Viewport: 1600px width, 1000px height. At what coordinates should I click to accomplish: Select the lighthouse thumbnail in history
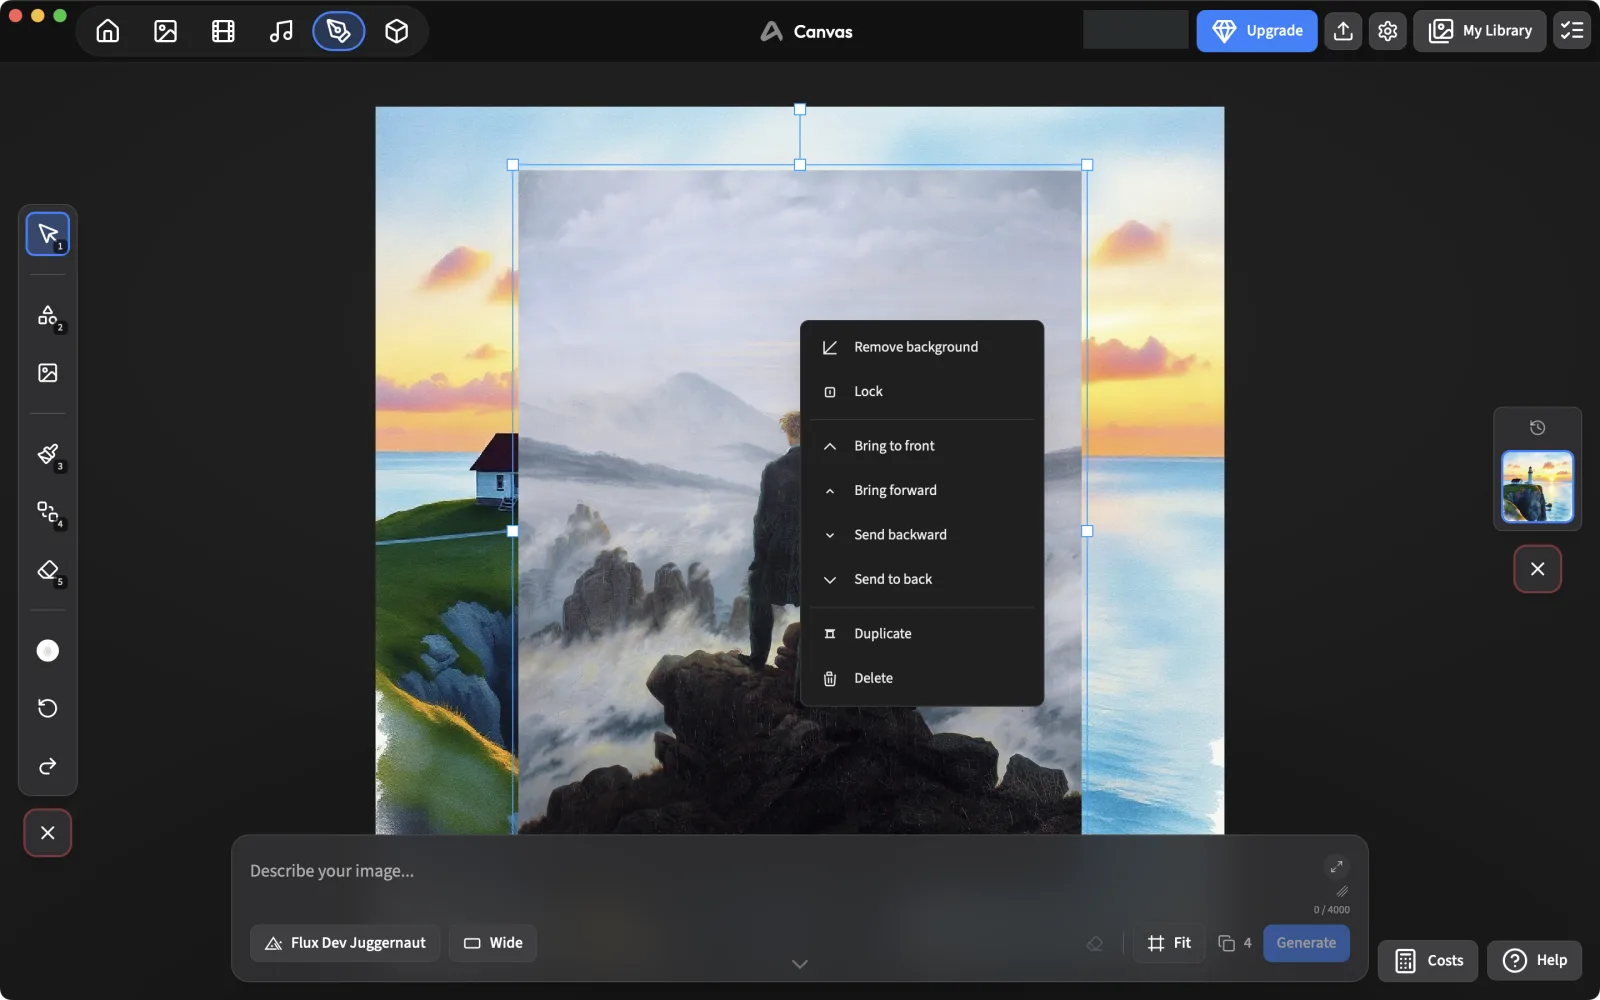(x=1538, y=487)
